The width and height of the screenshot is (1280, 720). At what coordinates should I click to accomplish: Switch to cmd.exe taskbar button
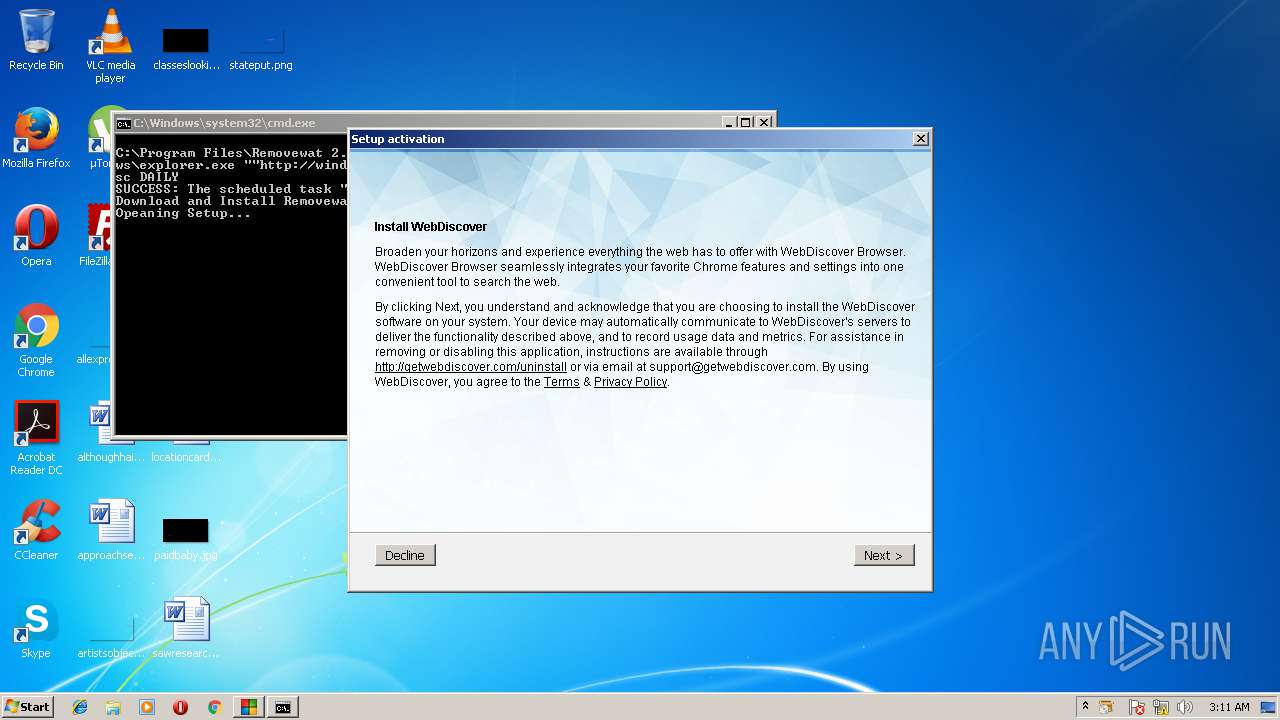click(283, 707)
